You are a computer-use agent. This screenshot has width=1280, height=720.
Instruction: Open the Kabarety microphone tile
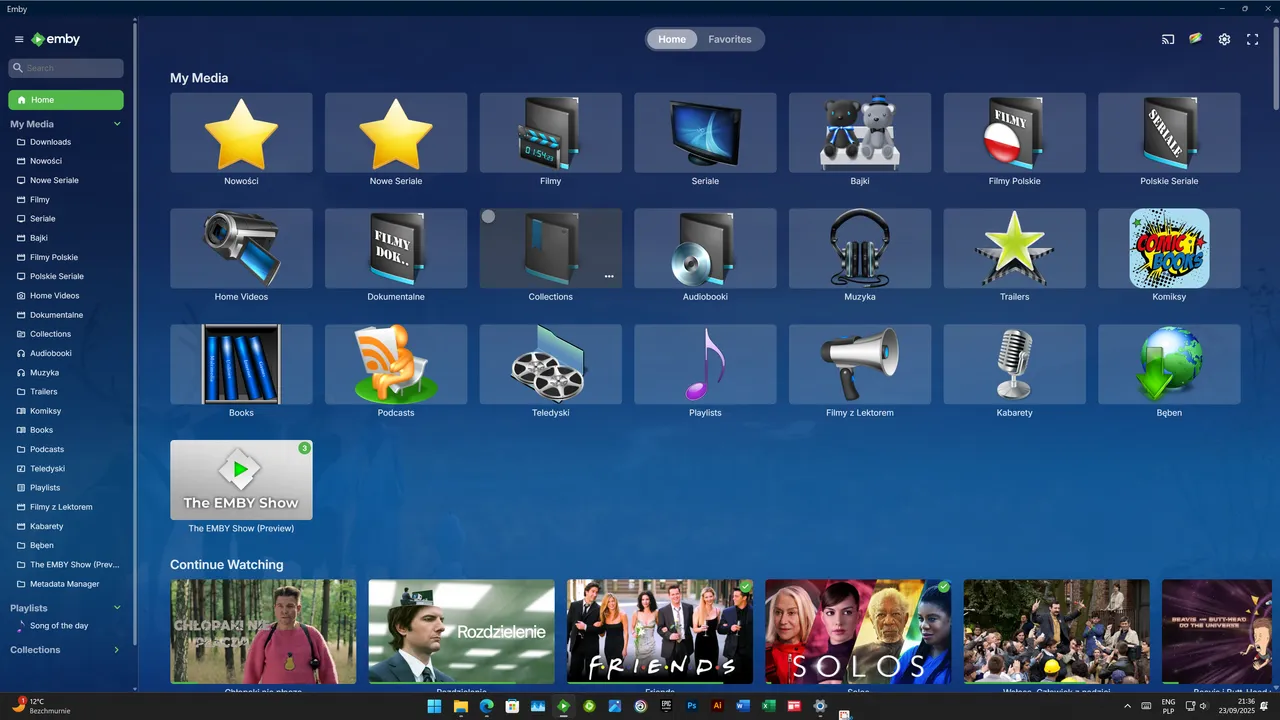[x=1014, y=364]
